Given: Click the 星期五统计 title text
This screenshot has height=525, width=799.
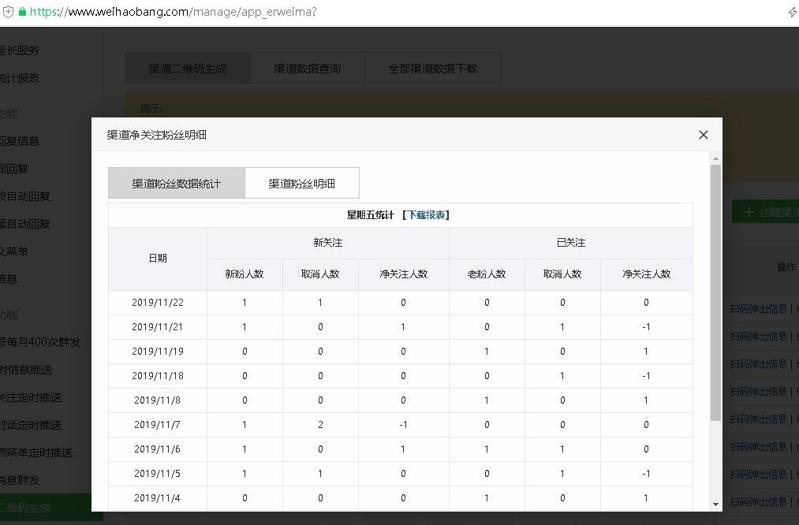Looking at the screenshot, I should coord(370,215).
